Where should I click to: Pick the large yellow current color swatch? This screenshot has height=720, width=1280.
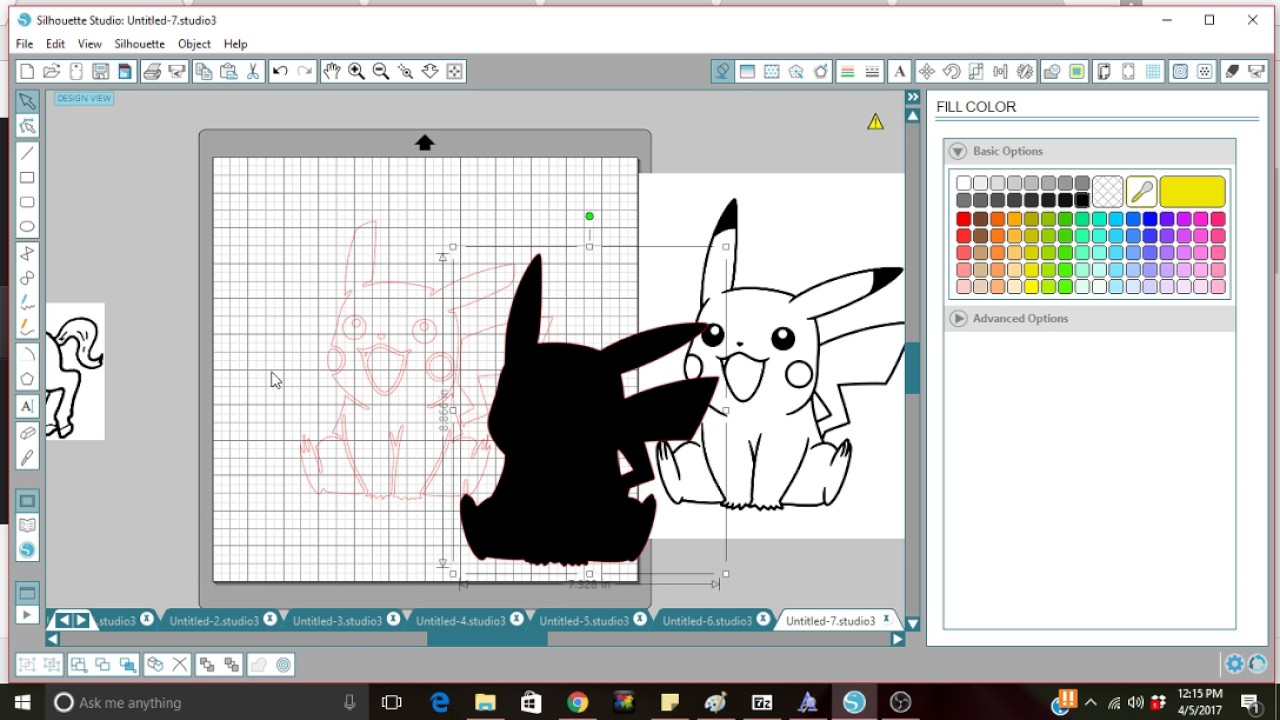click(x=1192, y=191)
